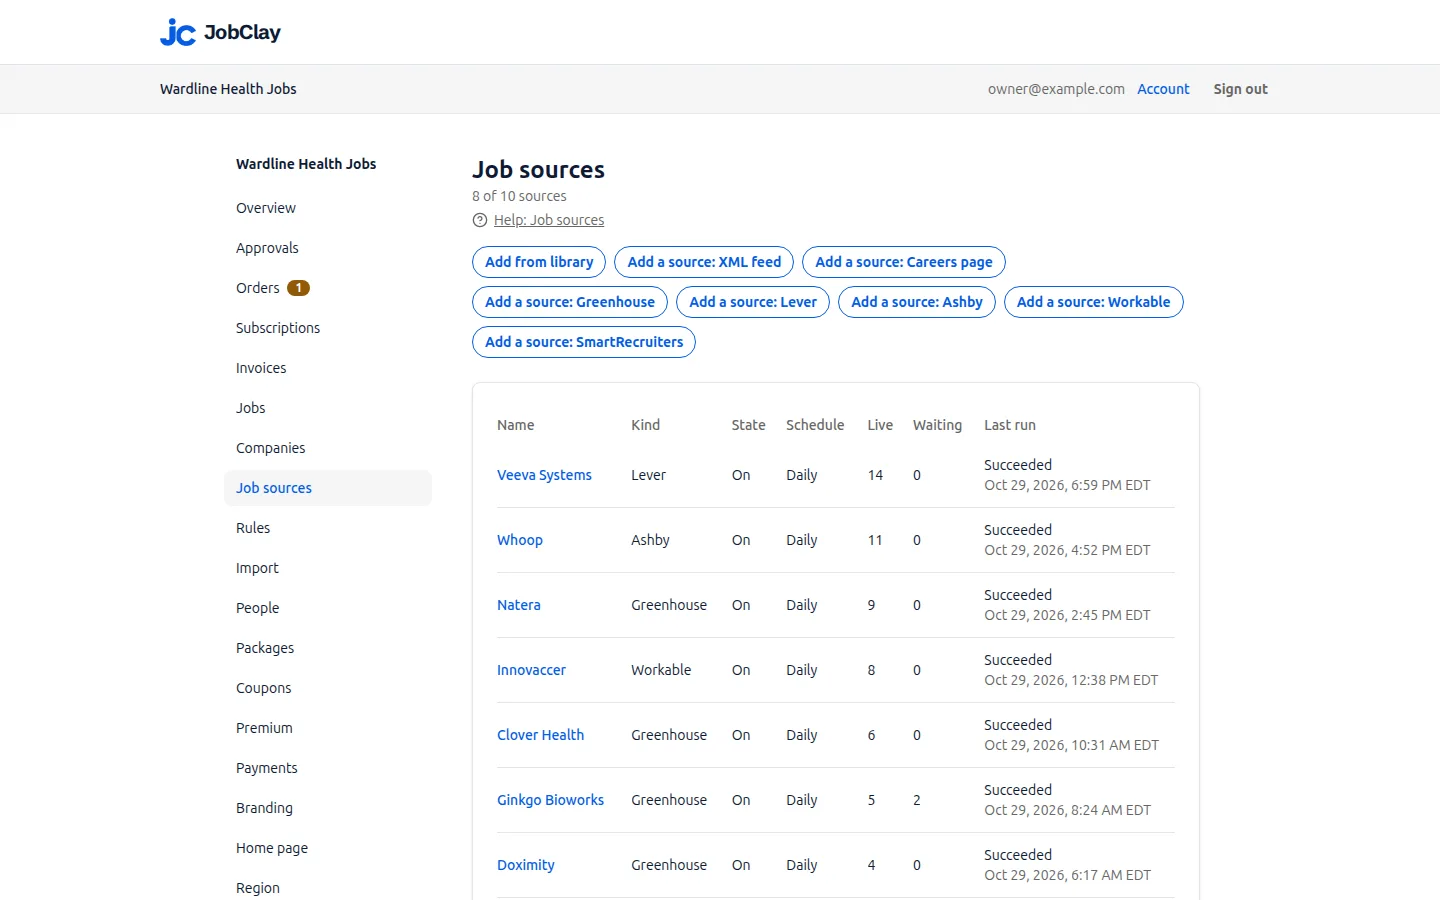Add a source: SmartRecruiters
The width and height of the screenshot is (1440, 900).
[x=584, y=342]
